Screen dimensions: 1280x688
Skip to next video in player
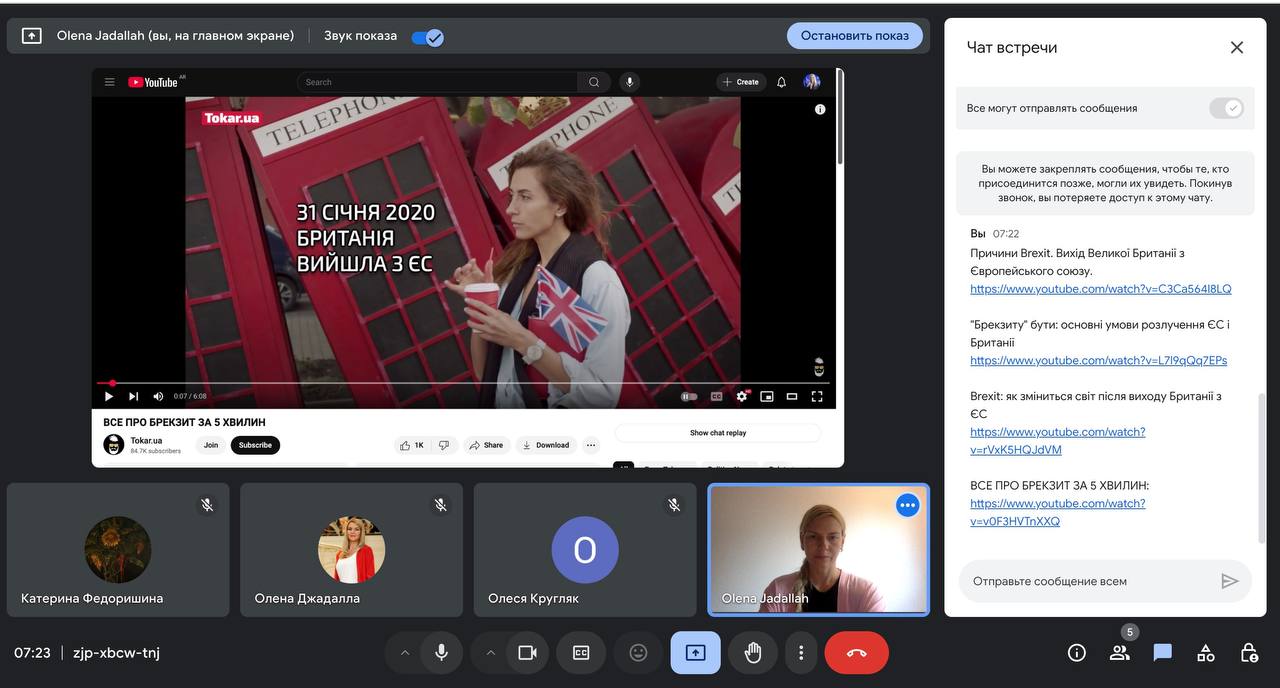coord(133,396)
